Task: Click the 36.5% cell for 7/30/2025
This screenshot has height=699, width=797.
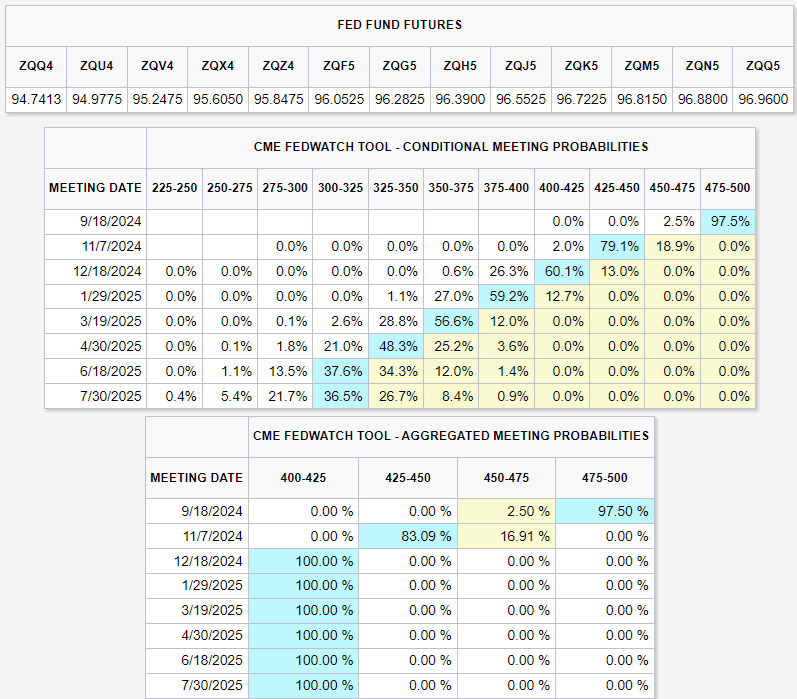Action: click(342, 396)
